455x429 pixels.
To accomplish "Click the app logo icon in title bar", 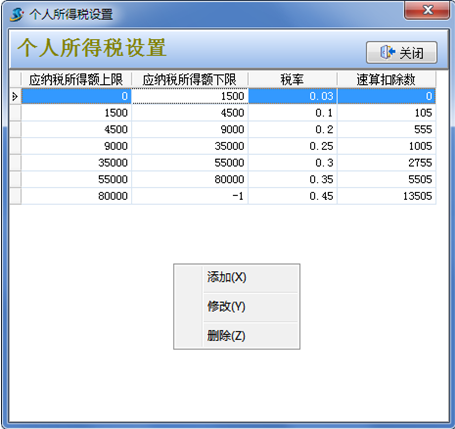I will click(16, 14).
